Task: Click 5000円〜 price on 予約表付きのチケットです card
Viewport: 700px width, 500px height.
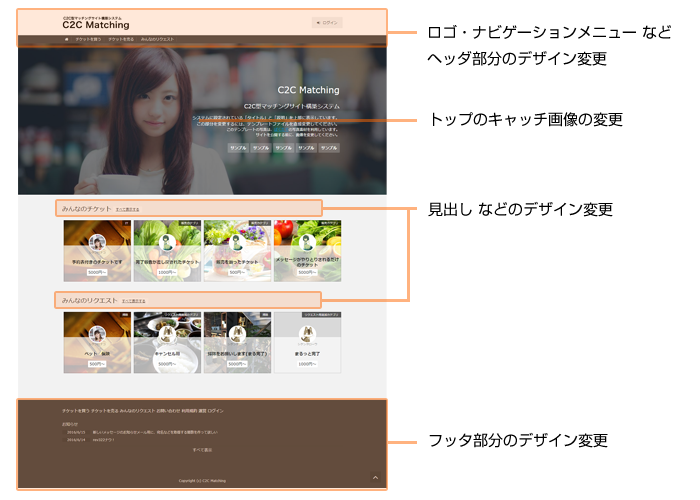Action: (x=97, y=272)
